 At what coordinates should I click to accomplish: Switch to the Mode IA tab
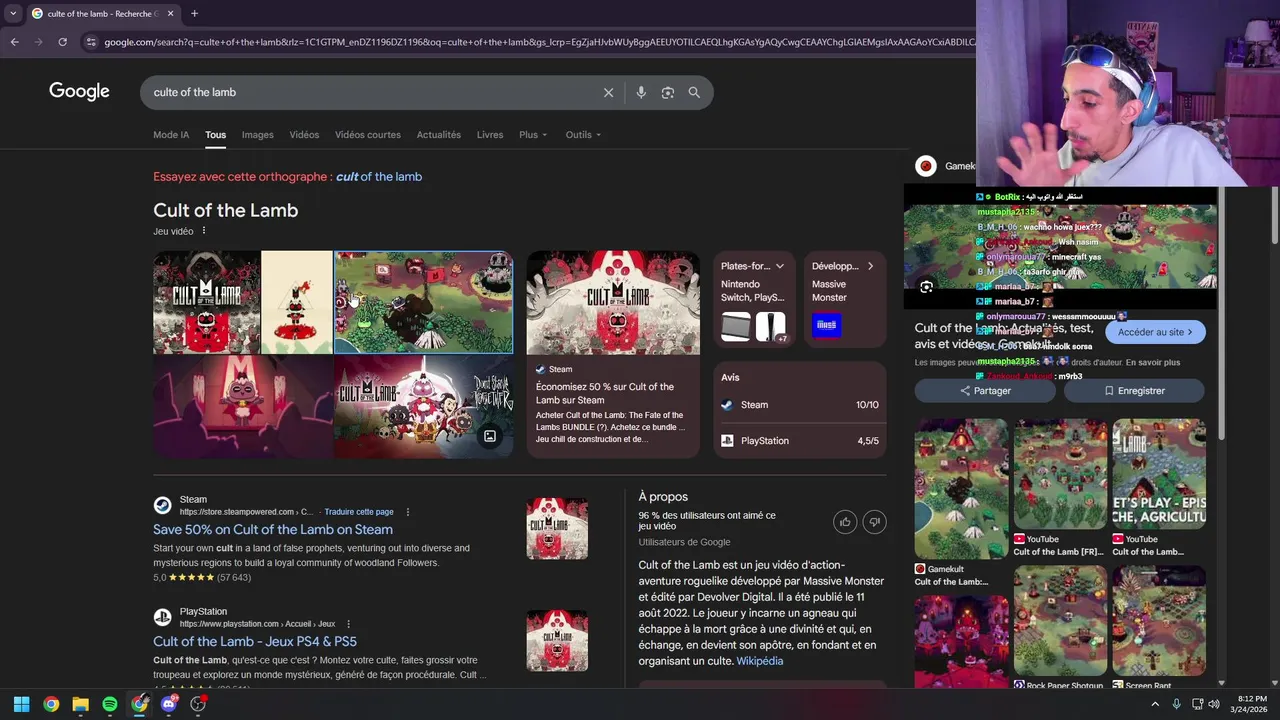pos(171,135)
